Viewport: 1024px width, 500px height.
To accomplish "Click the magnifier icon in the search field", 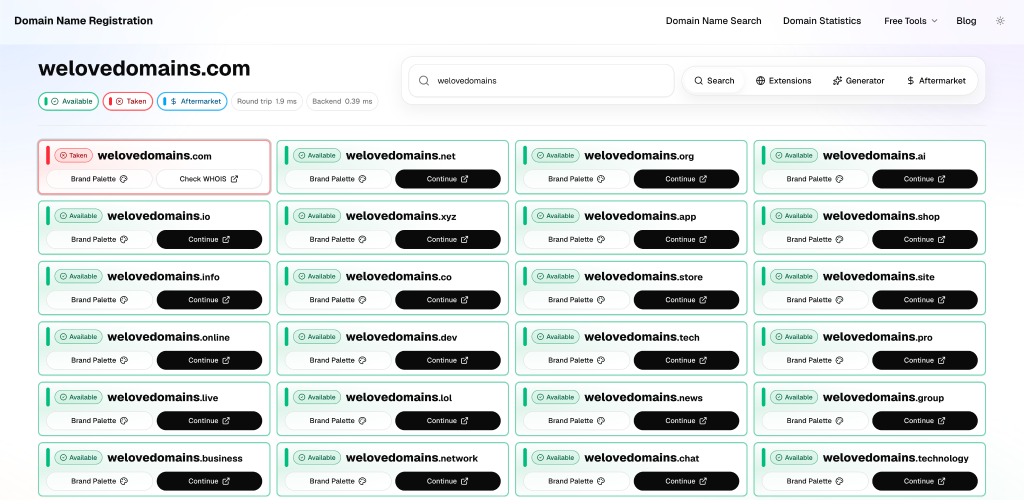I will pyautogui.click(x=424, y=81).
